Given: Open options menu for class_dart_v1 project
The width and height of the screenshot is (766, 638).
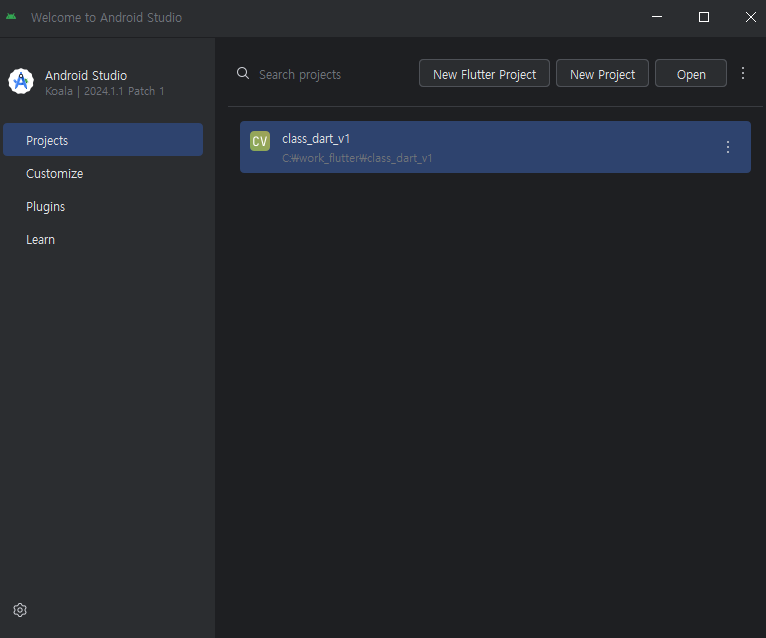Looking at the screenshot, I should (728, 147).
